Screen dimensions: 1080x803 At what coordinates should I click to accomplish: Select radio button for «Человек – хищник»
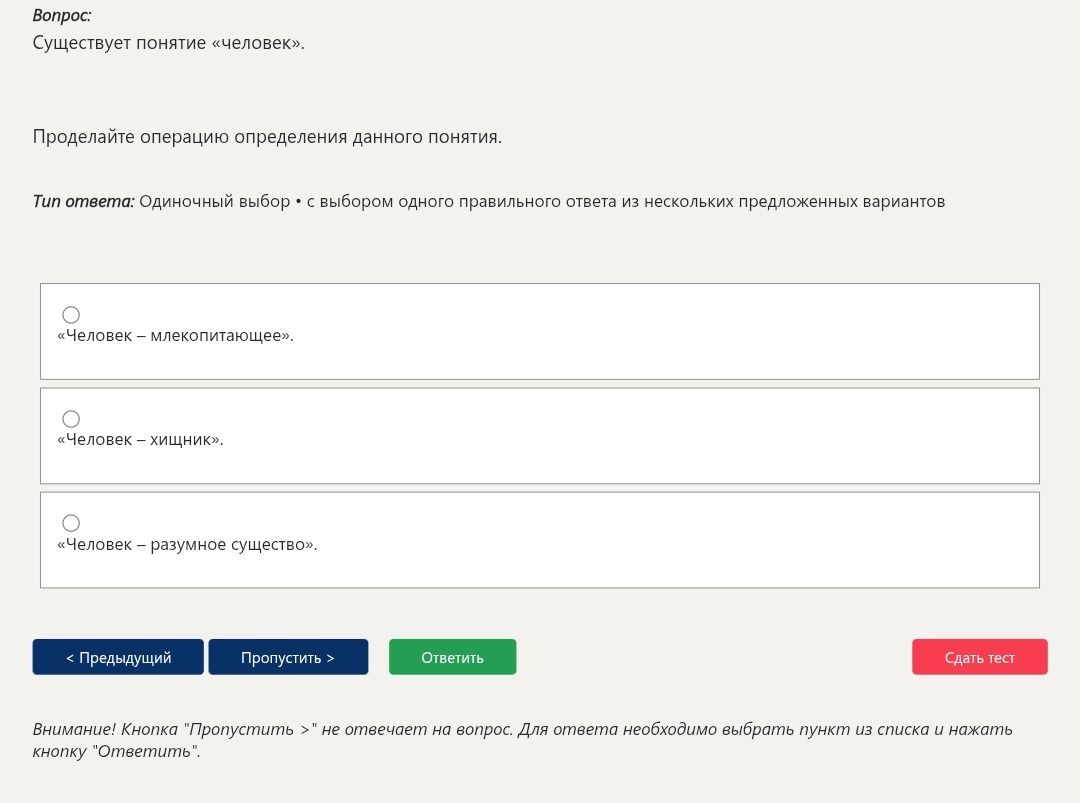click(x=71, y=419)
